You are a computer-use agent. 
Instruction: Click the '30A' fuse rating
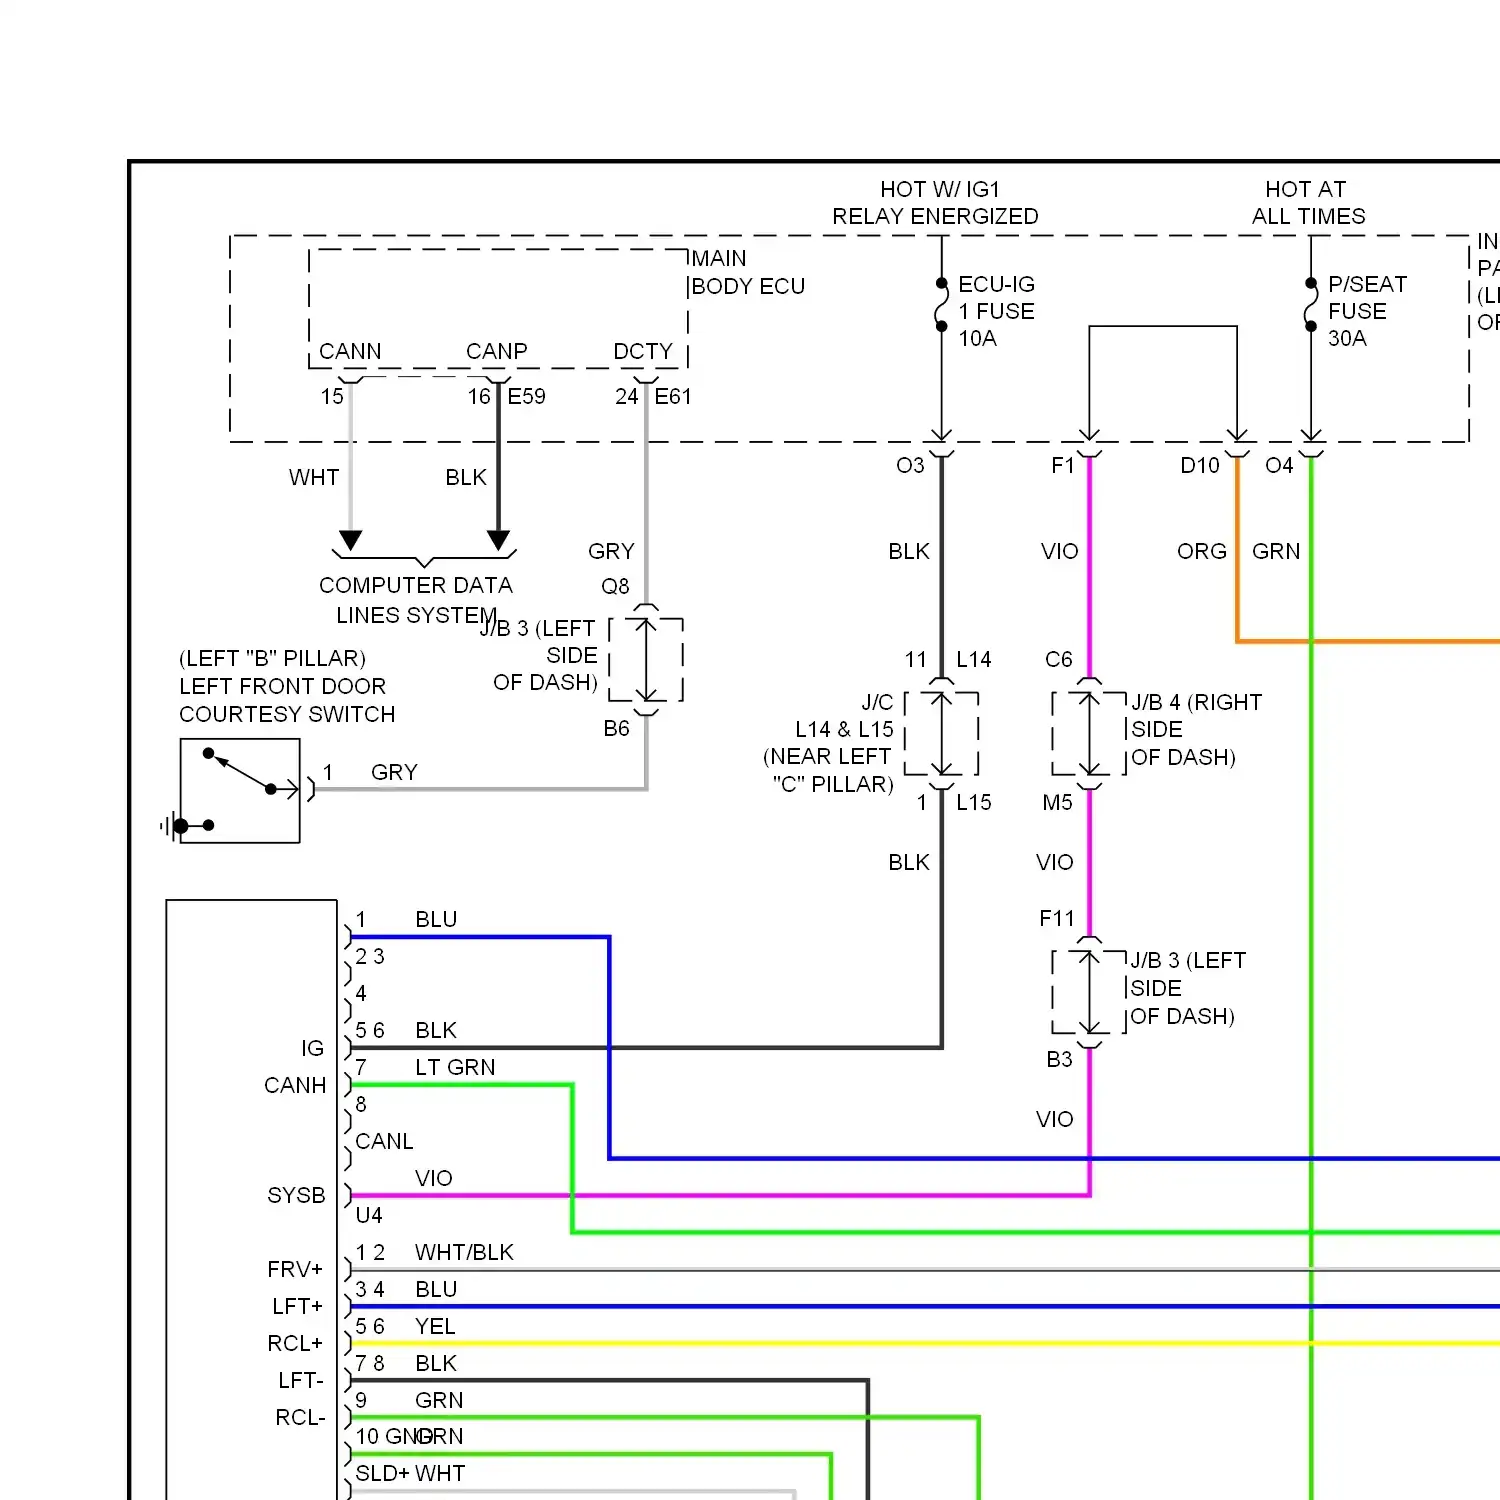[x=1347, y=338]
